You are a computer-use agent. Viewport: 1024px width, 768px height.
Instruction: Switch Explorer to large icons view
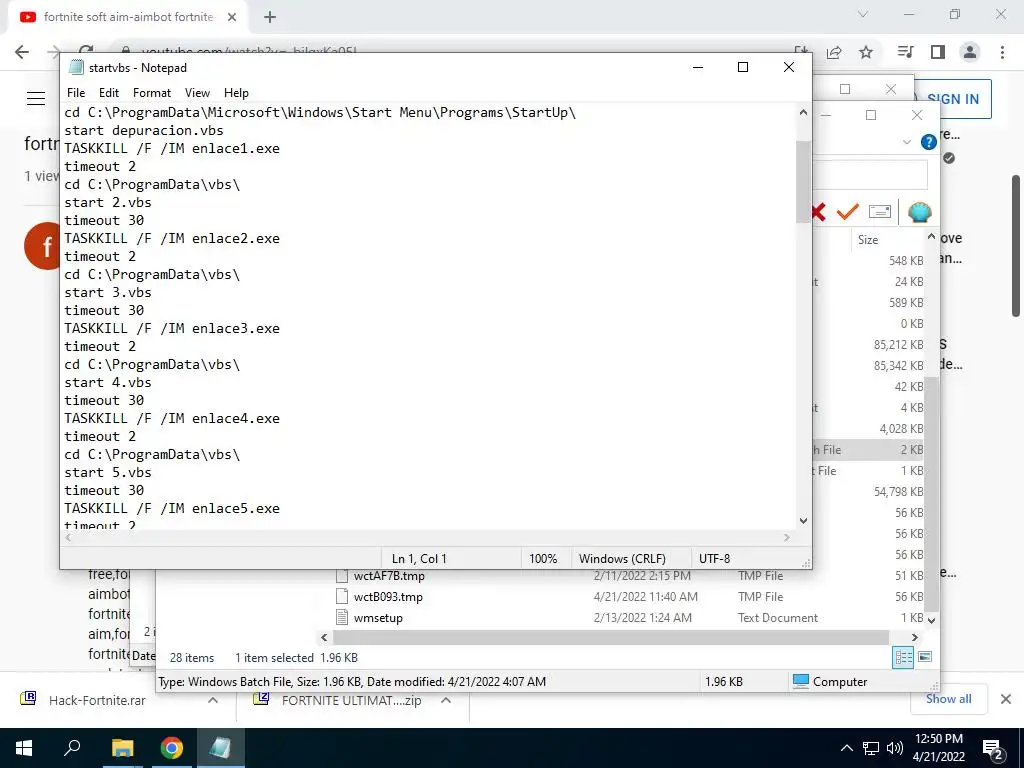pos(925,657)
